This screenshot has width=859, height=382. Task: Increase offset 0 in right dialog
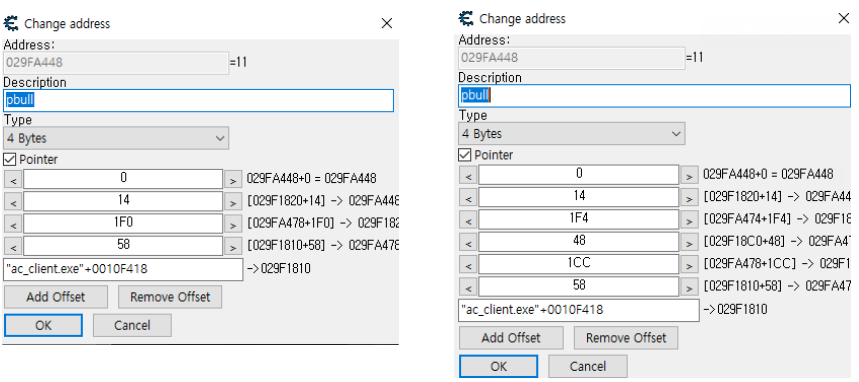[x=689, y=175]
